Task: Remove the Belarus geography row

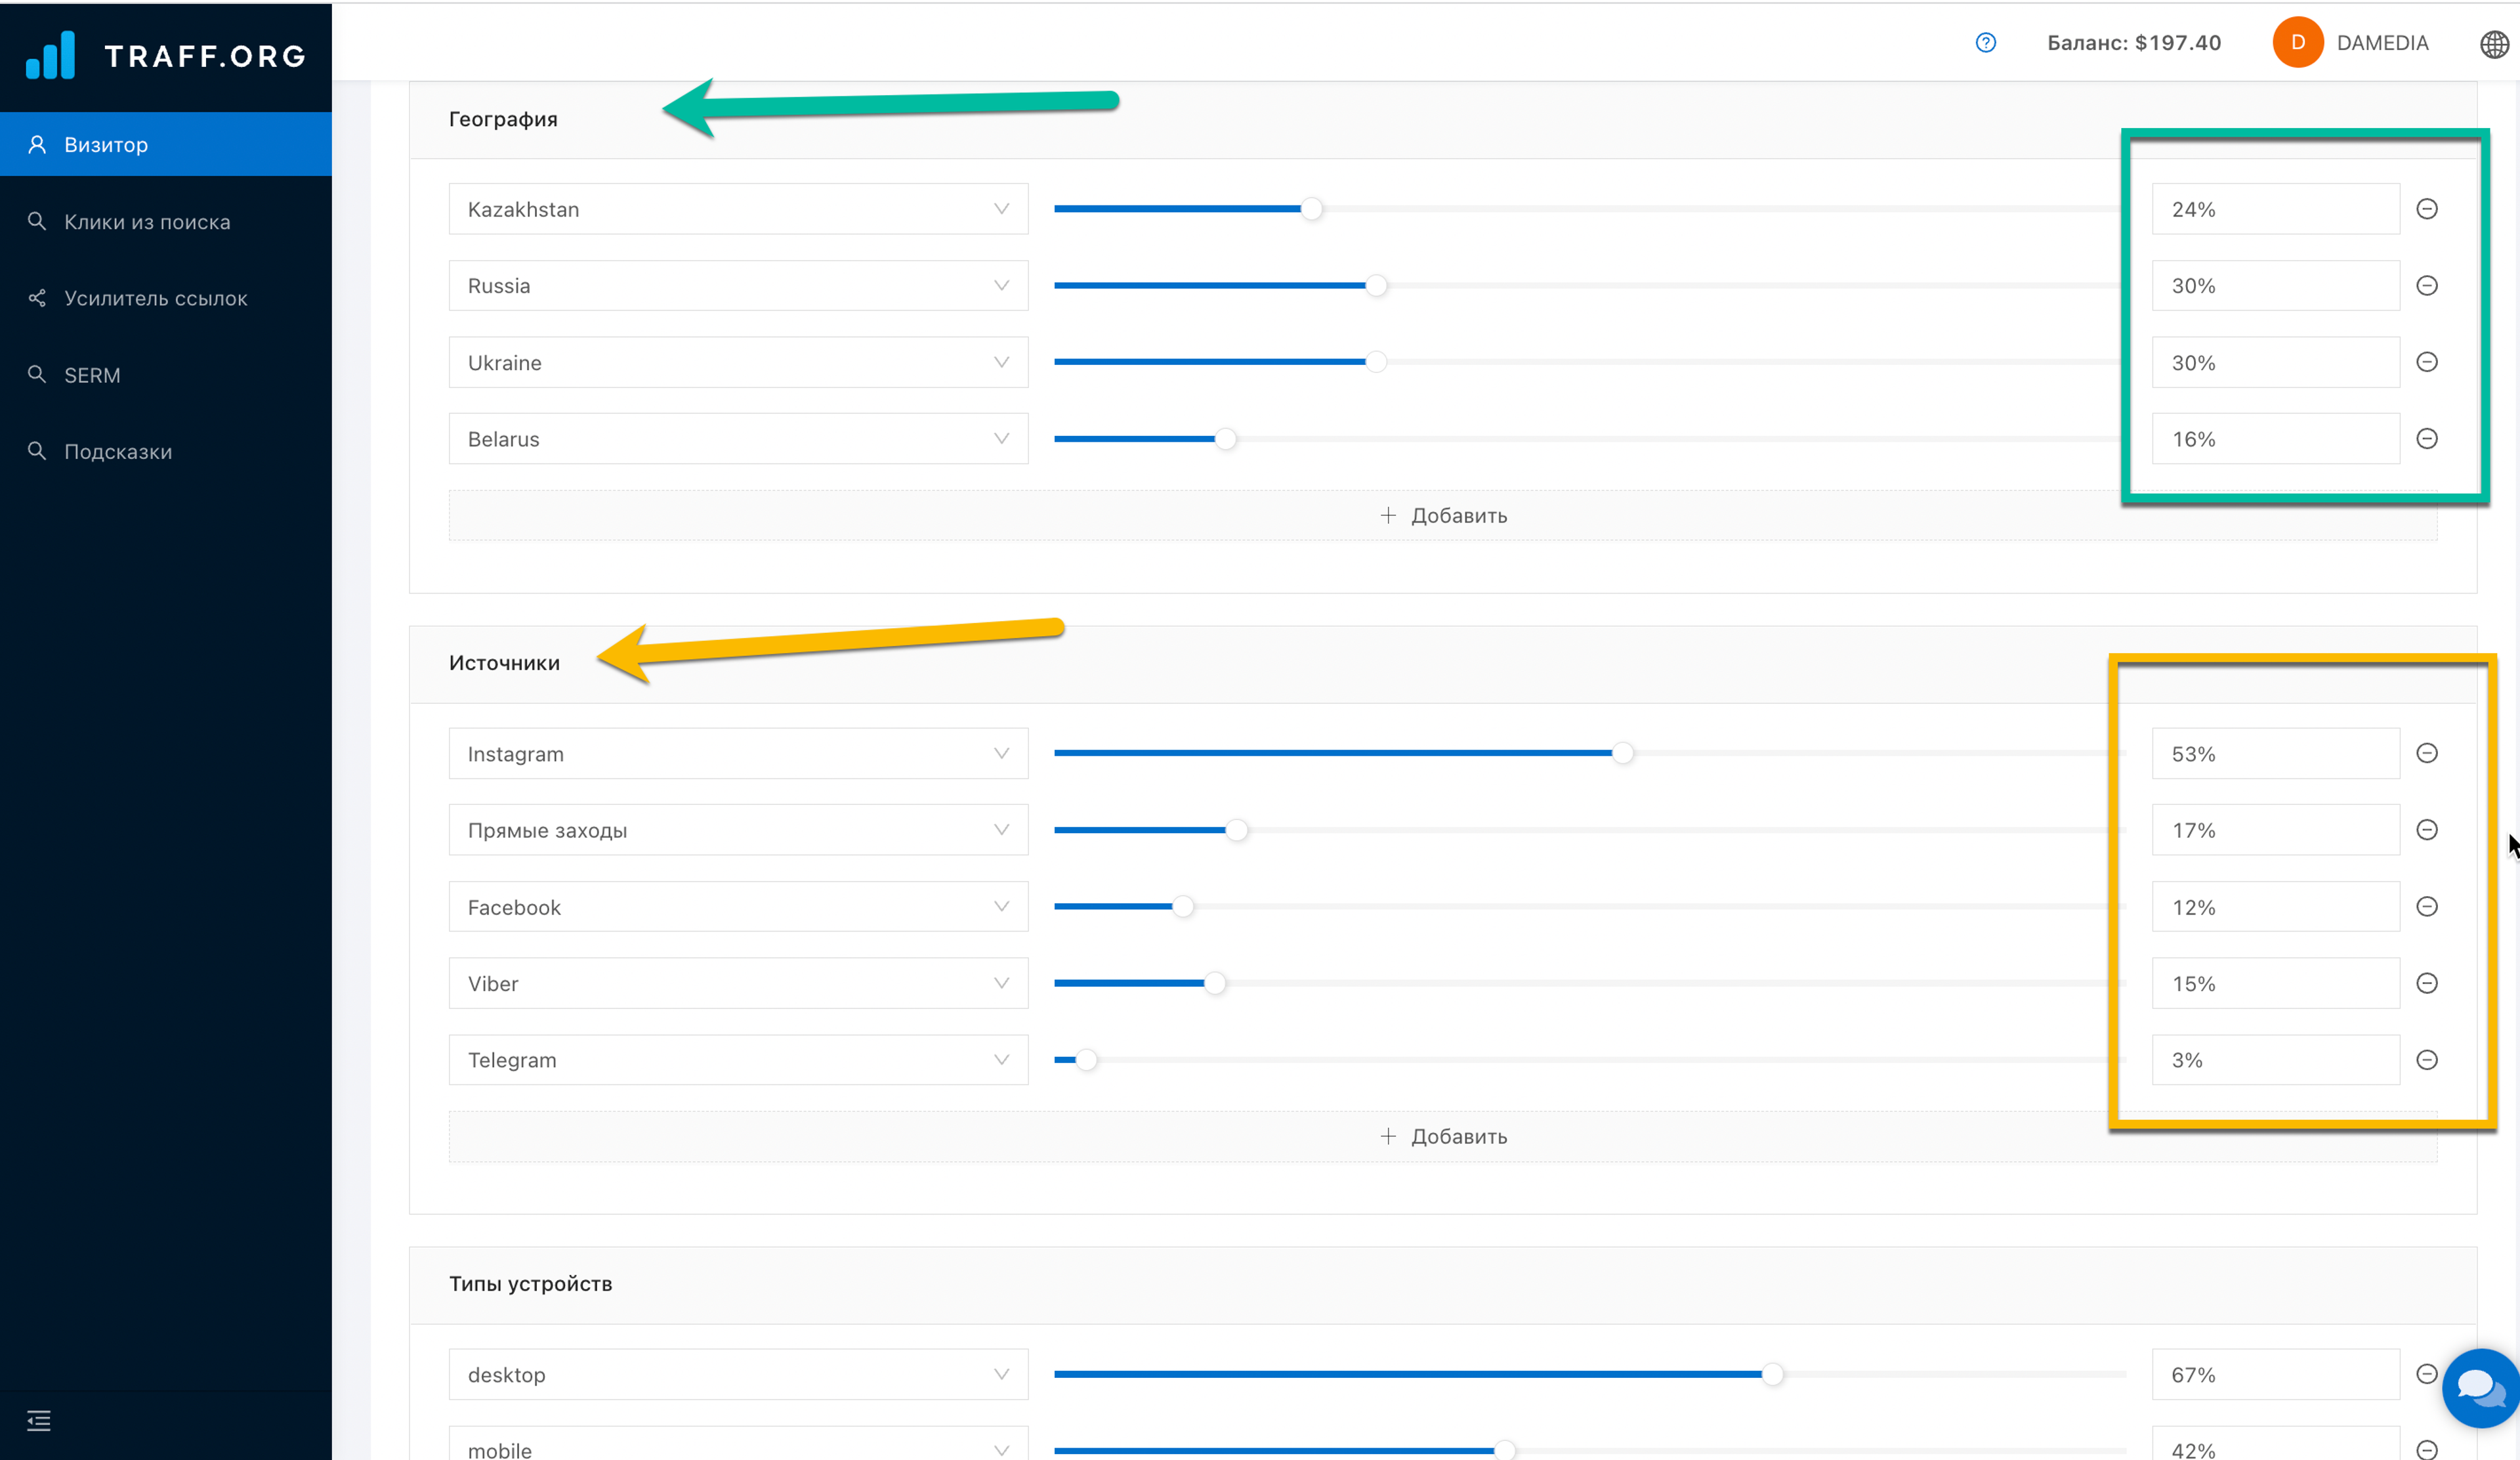Action: click(x=2426, y=439)
